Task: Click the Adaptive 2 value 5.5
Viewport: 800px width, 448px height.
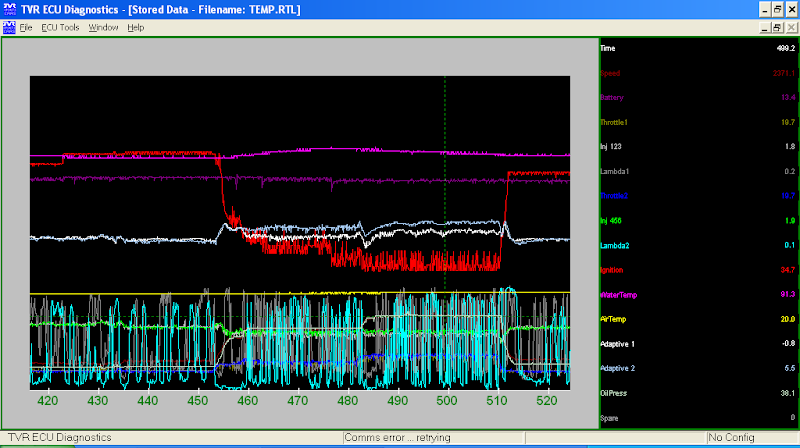Action: tap(790, 368)
